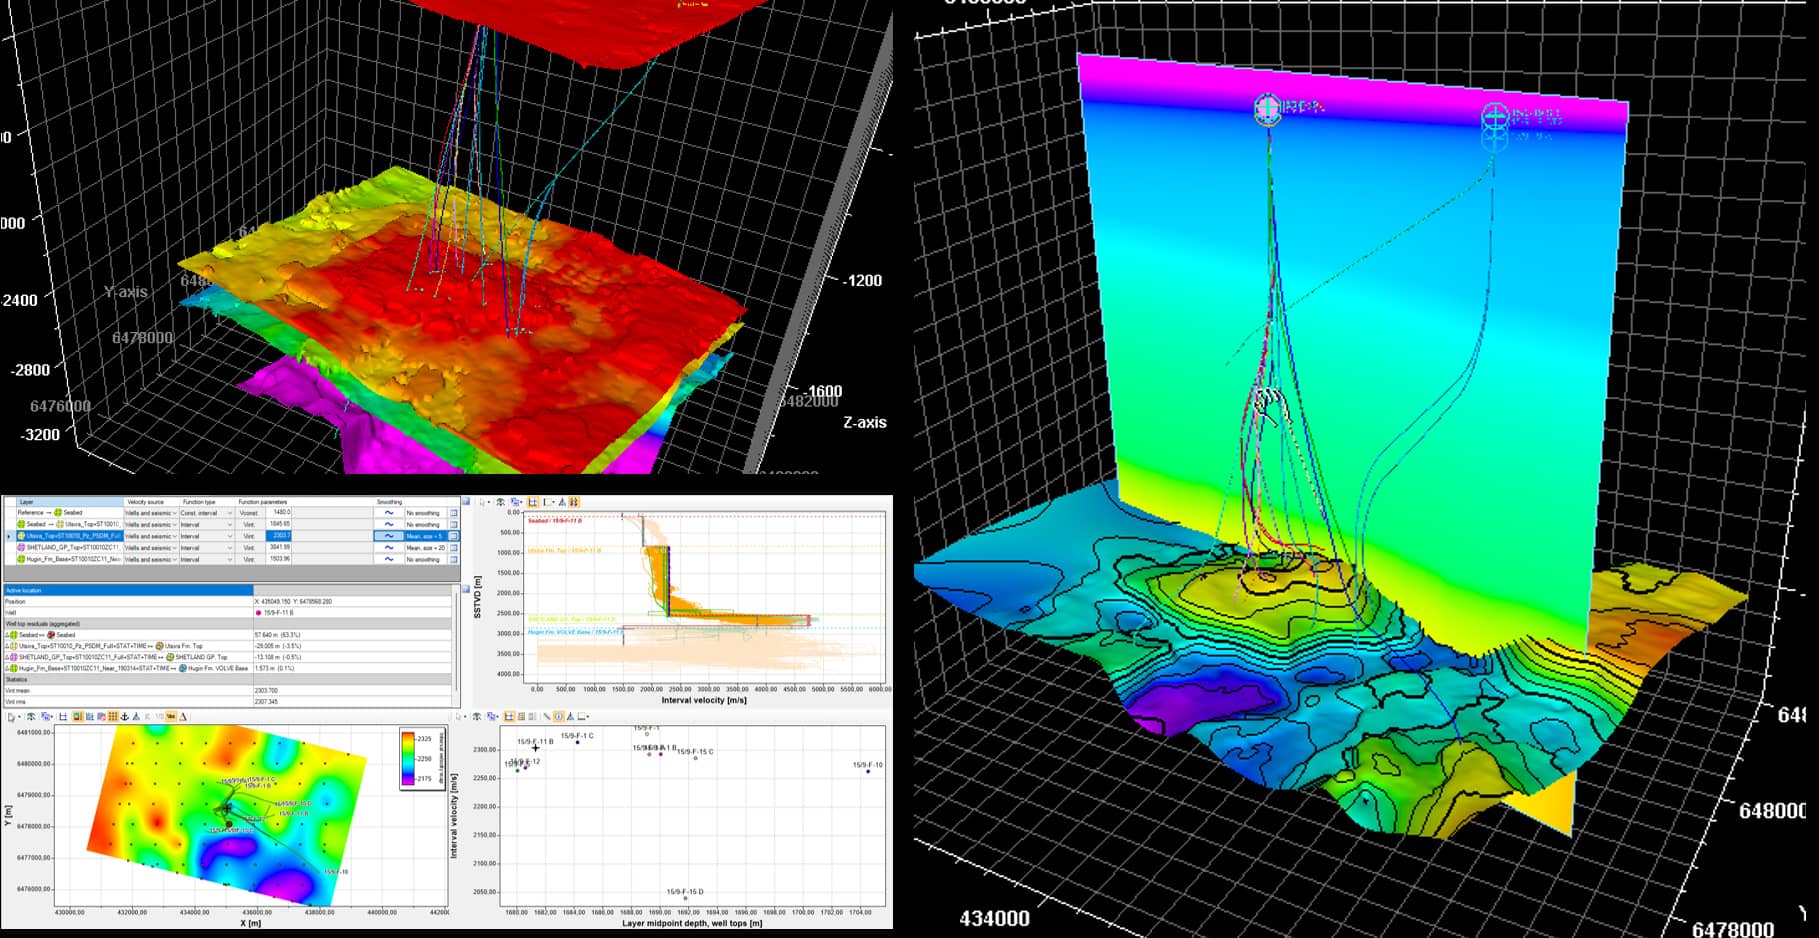Viewport: 1819px width, 938px height.
Task: Click the details panel vertical scrollbar
Action: coord(456,640)
